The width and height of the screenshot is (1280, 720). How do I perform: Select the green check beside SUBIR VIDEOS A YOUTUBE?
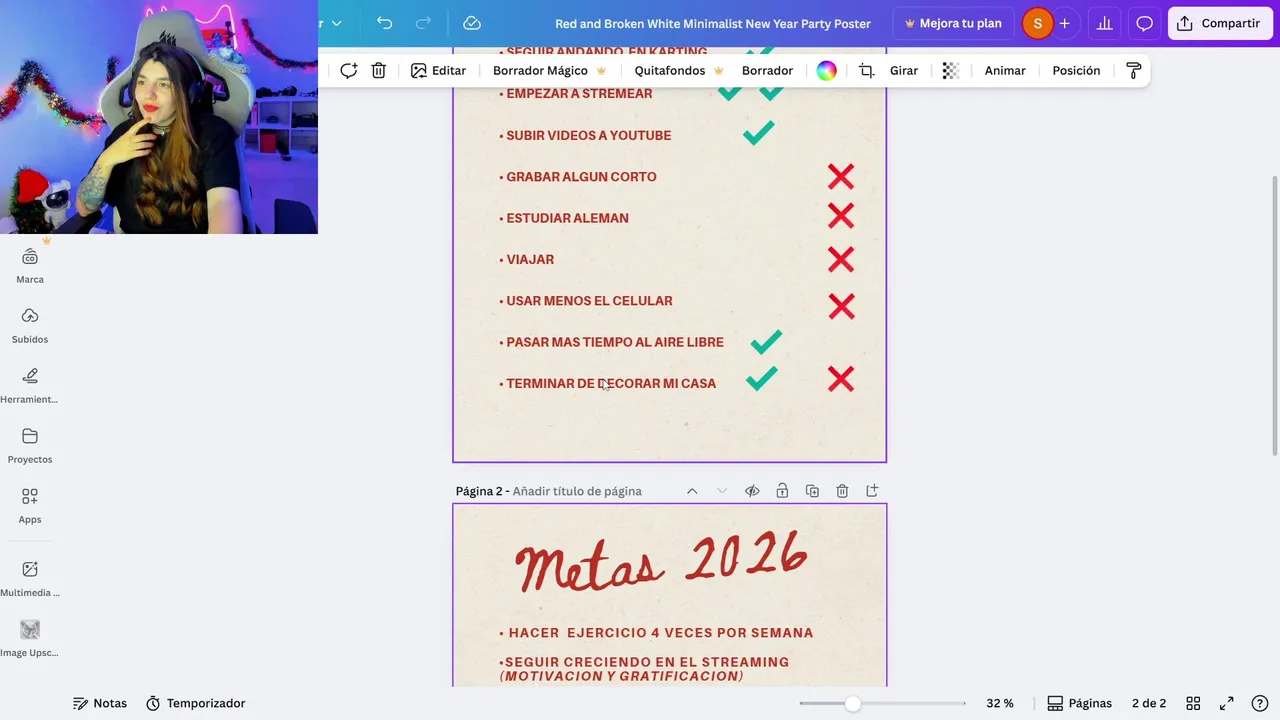click(x=759, y=132)
